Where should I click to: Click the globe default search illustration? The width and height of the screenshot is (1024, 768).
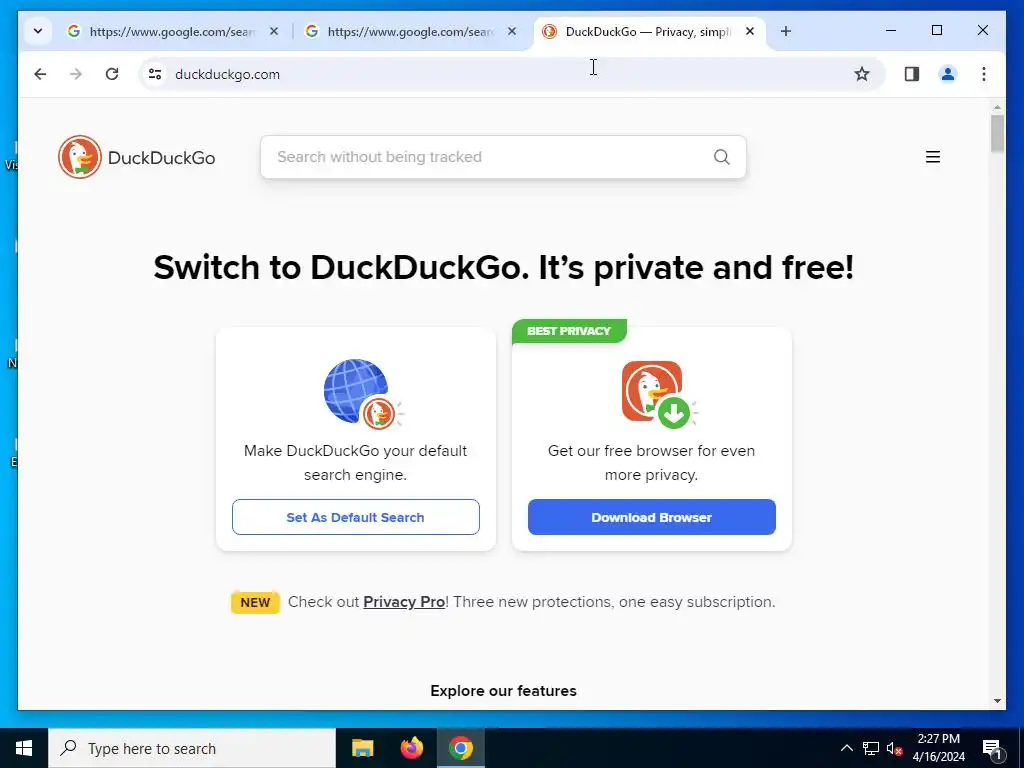tap(363, 394)
